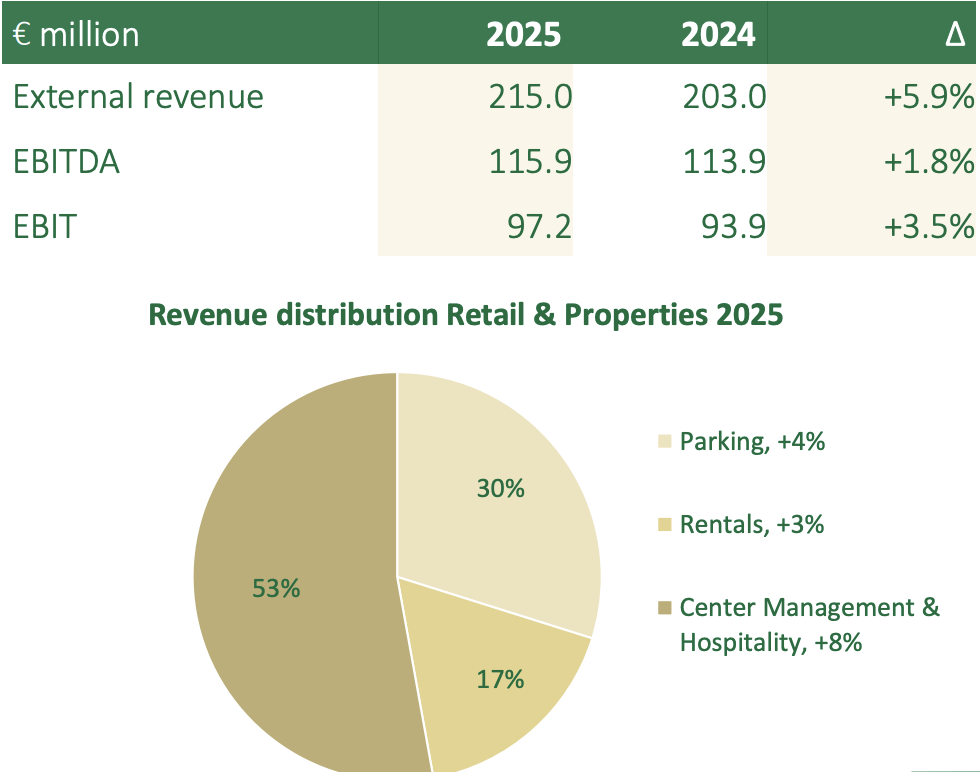Click the 113.9 EBITDA 2024 value

coord(724,161)
